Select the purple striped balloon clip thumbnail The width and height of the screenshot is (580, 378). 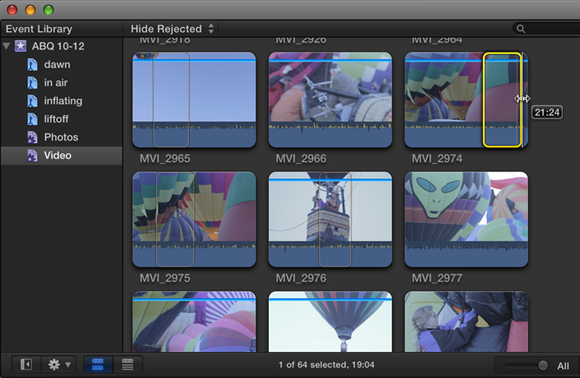[194, 321]
